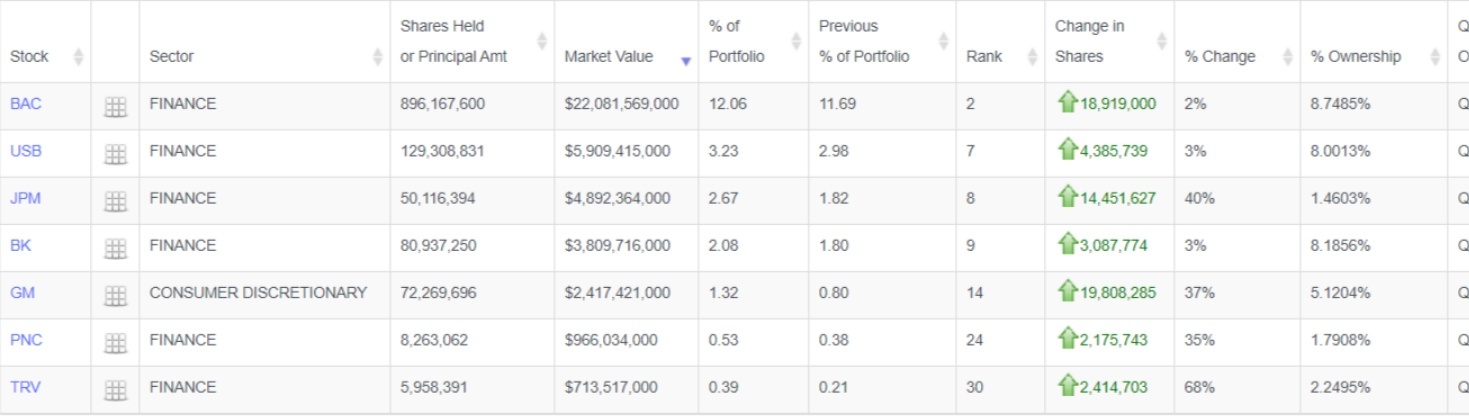The height and width of the screenshot is (418, 1469).
Task: Click the table icon beside PNC
Action: (x=115, y=342)
